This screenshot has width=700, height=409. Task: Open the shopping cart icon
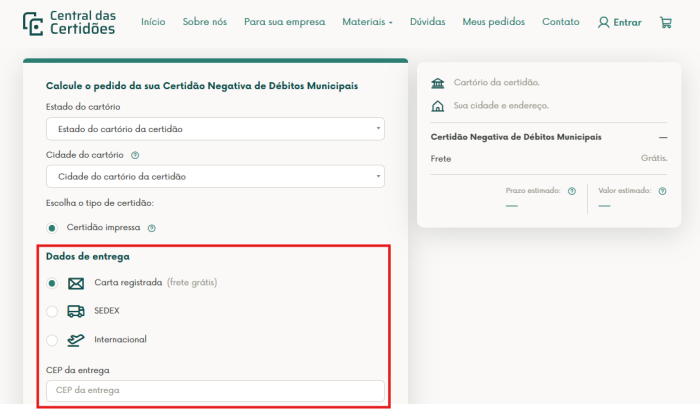[x=666, y=22]
